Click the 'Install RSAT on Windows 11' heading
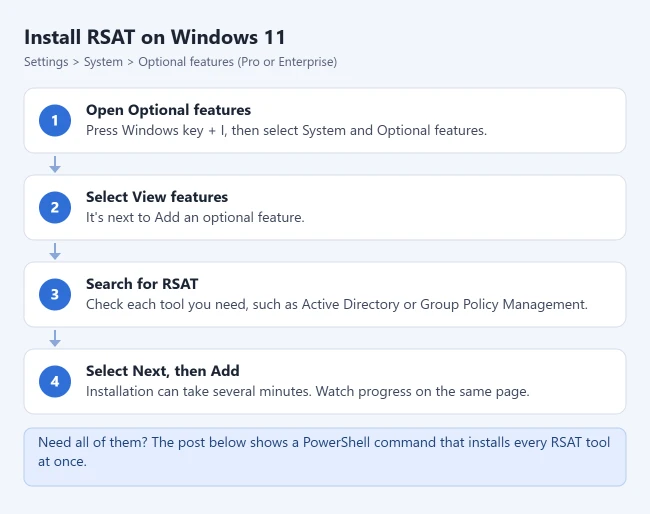Image resolution: width=650 pixels, height=514 pixels. (x=155, y=37)
